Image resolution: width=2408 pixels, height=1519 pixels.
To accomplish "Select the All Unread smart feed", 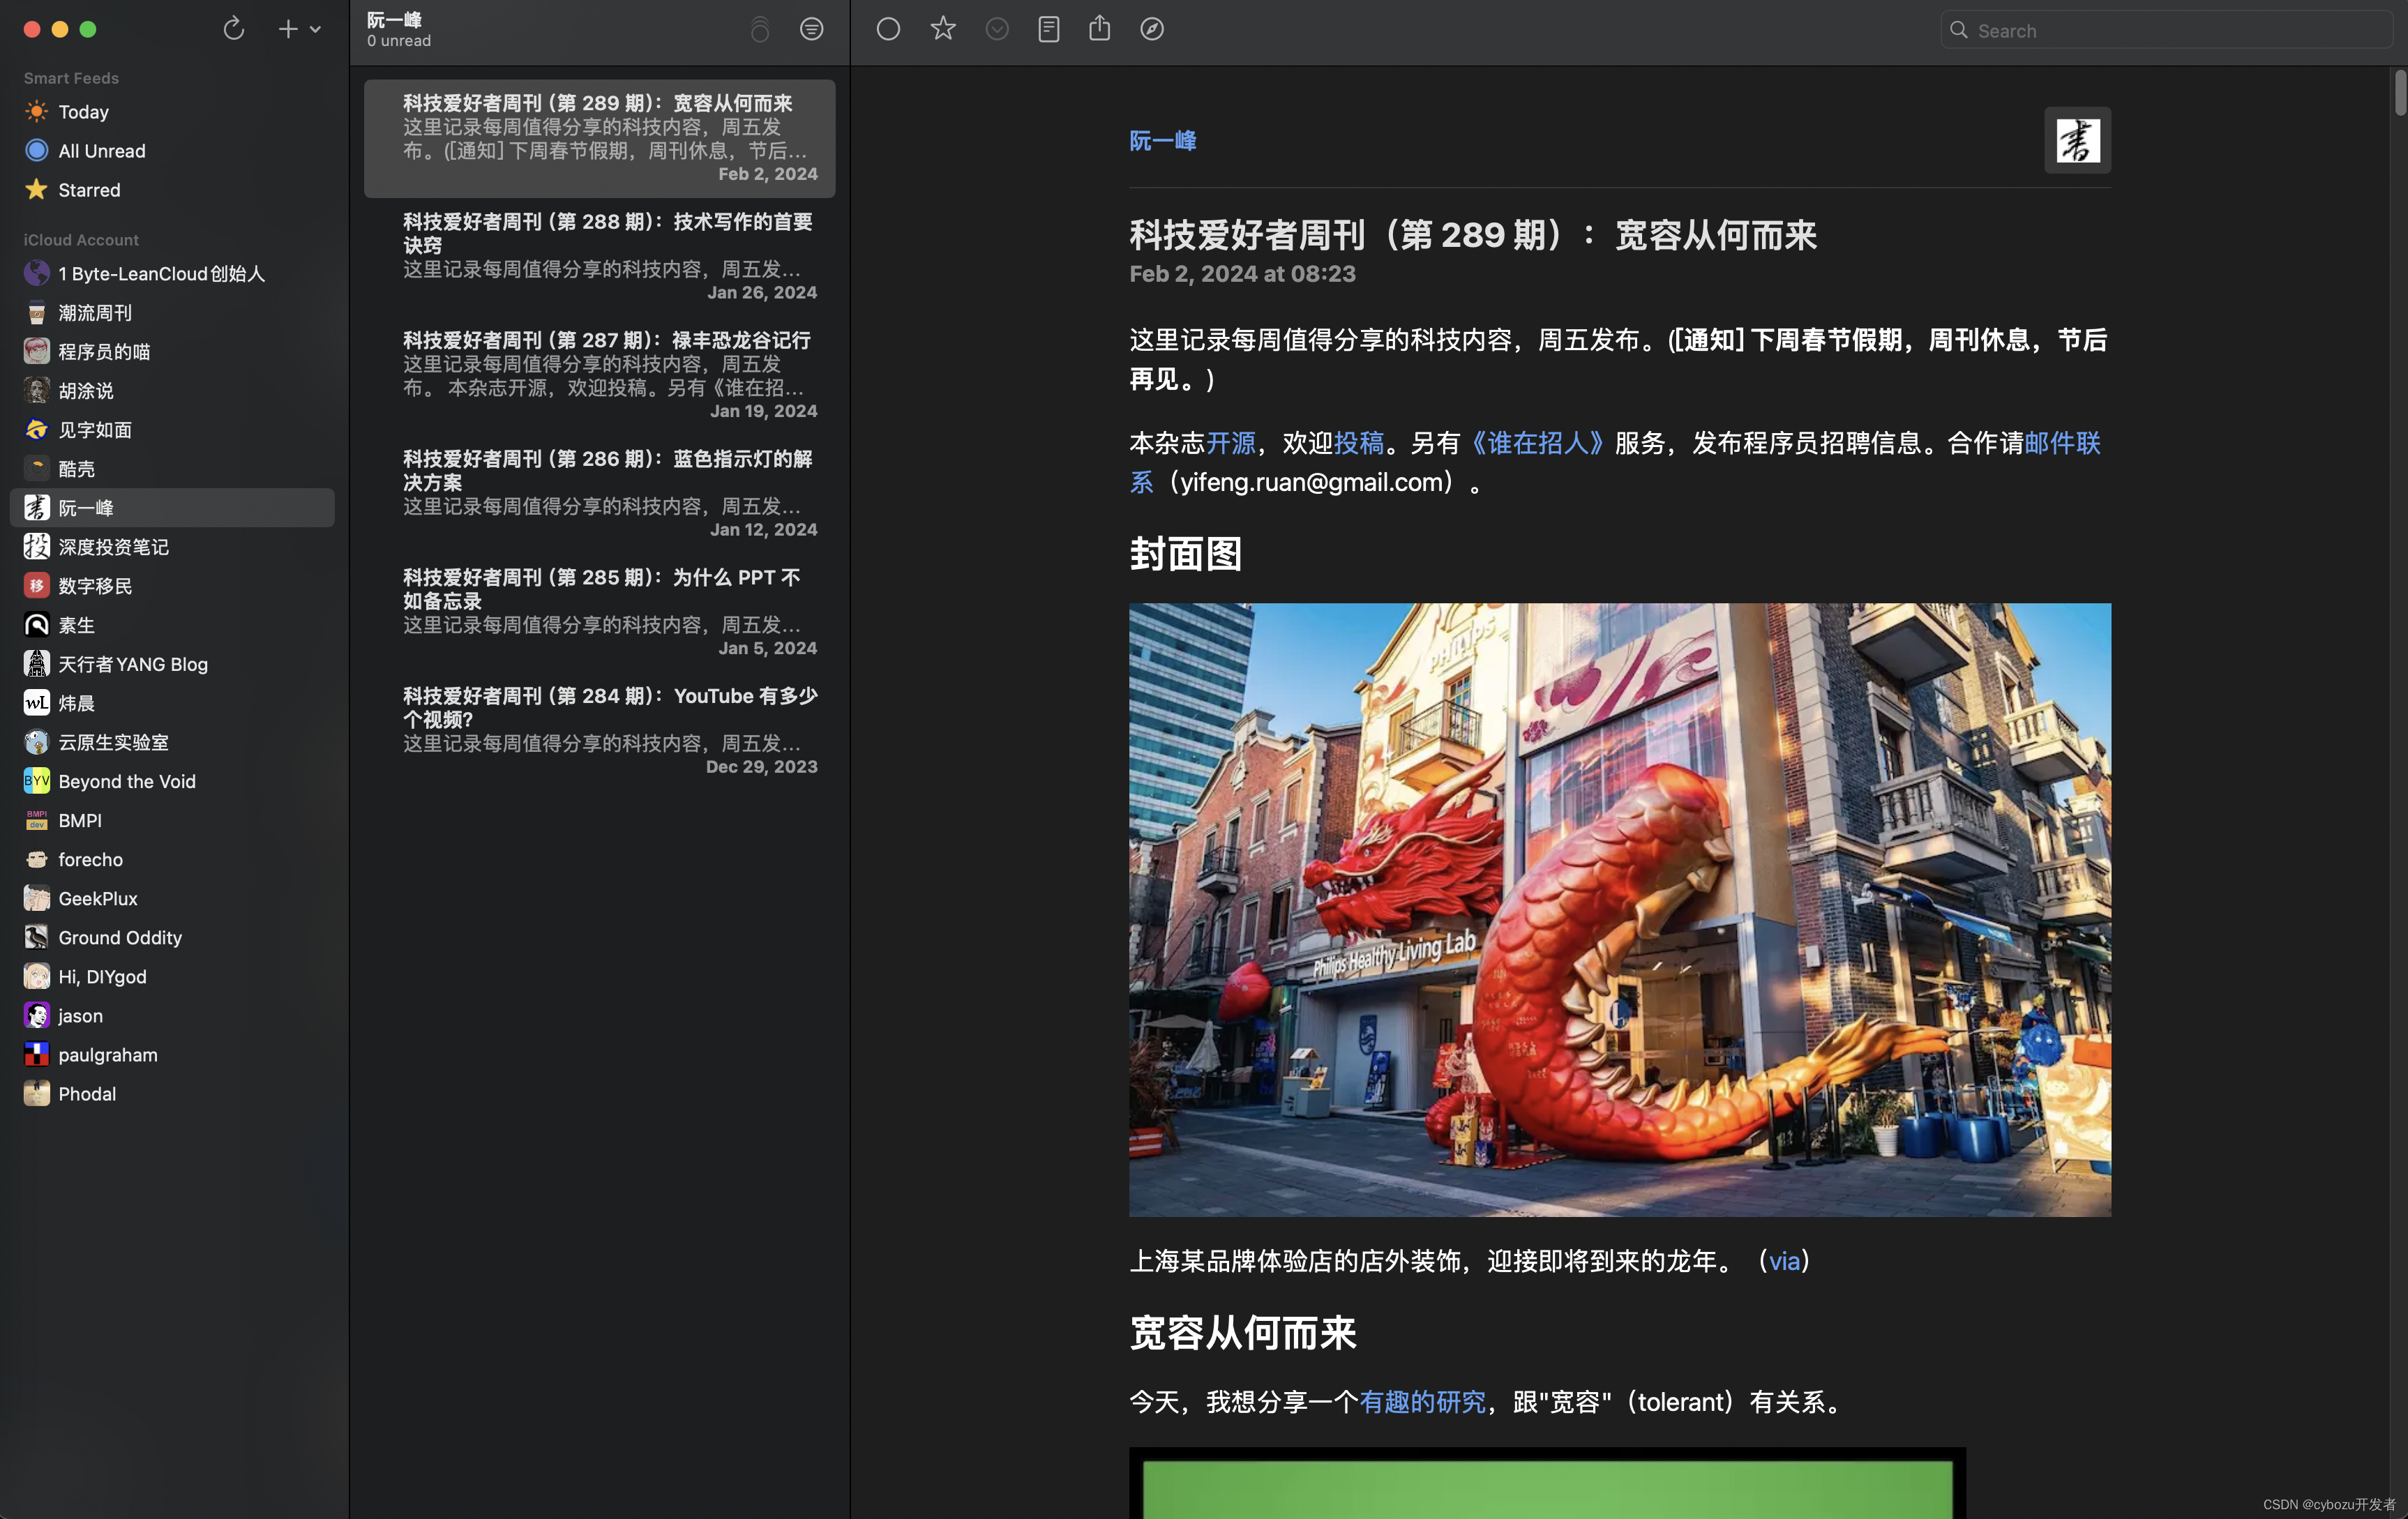I will point(101,151).
